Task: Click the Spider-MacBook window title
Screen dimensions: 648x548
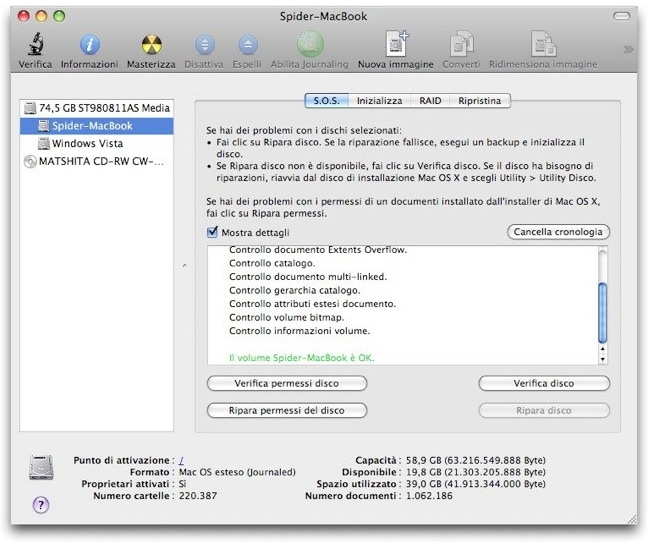Action: (x=323, y=16)
